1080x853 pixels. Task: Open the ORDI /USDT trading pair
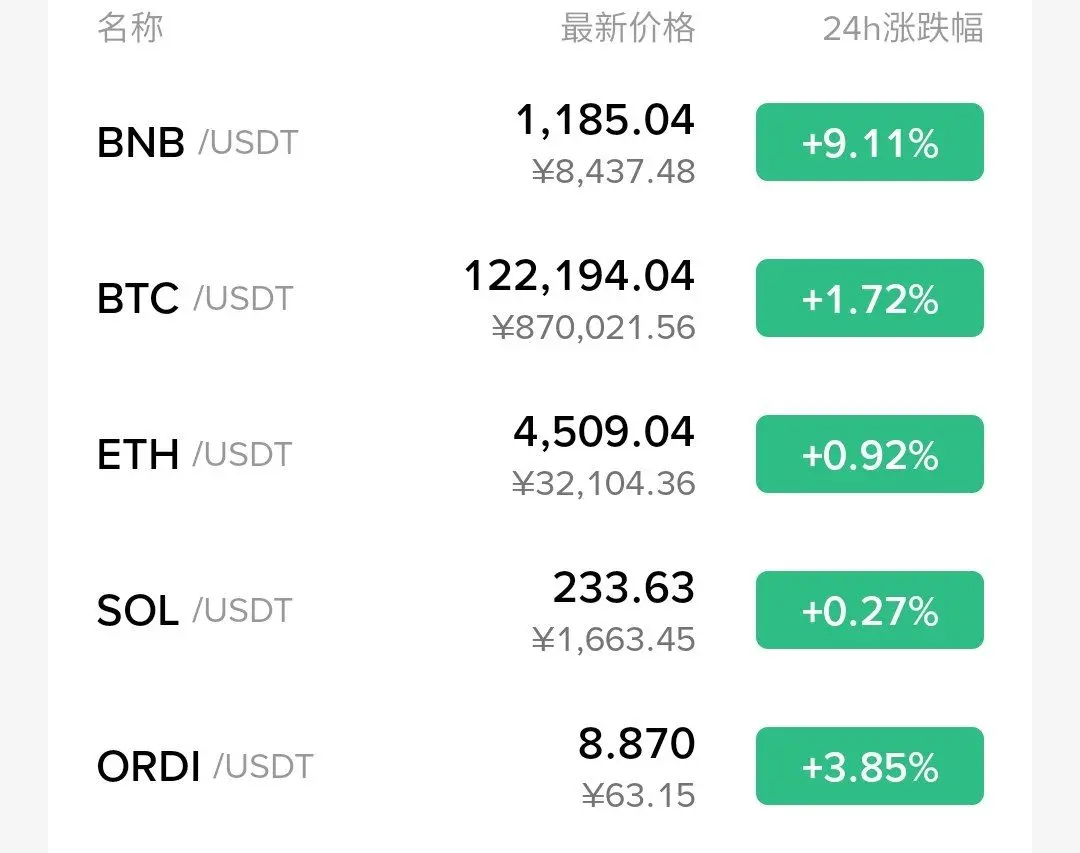[x=540, y=765]
